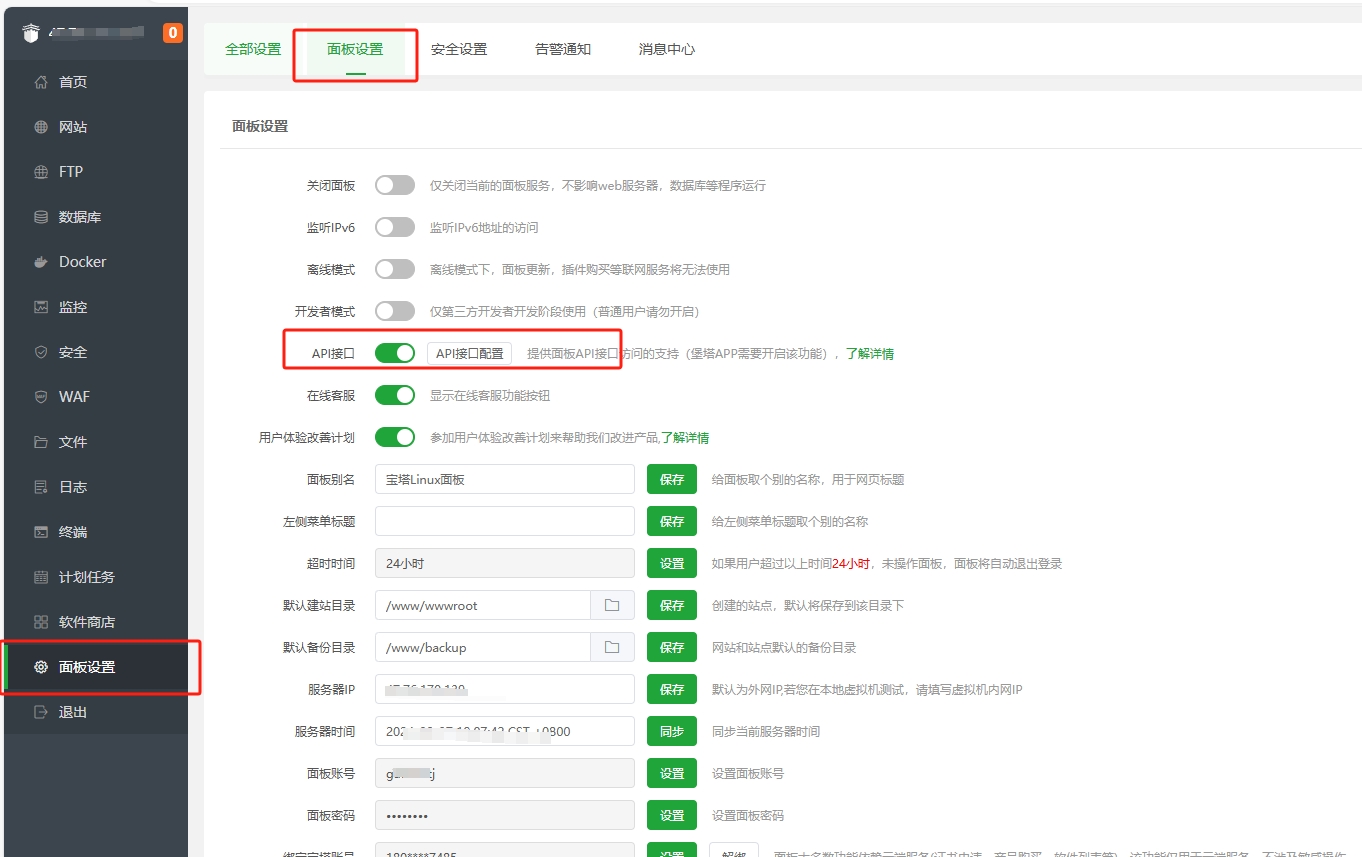This screenshot has width=1362, height=857.
Task: Enable the 开发者模式 switch
Action: click(395, 311)
